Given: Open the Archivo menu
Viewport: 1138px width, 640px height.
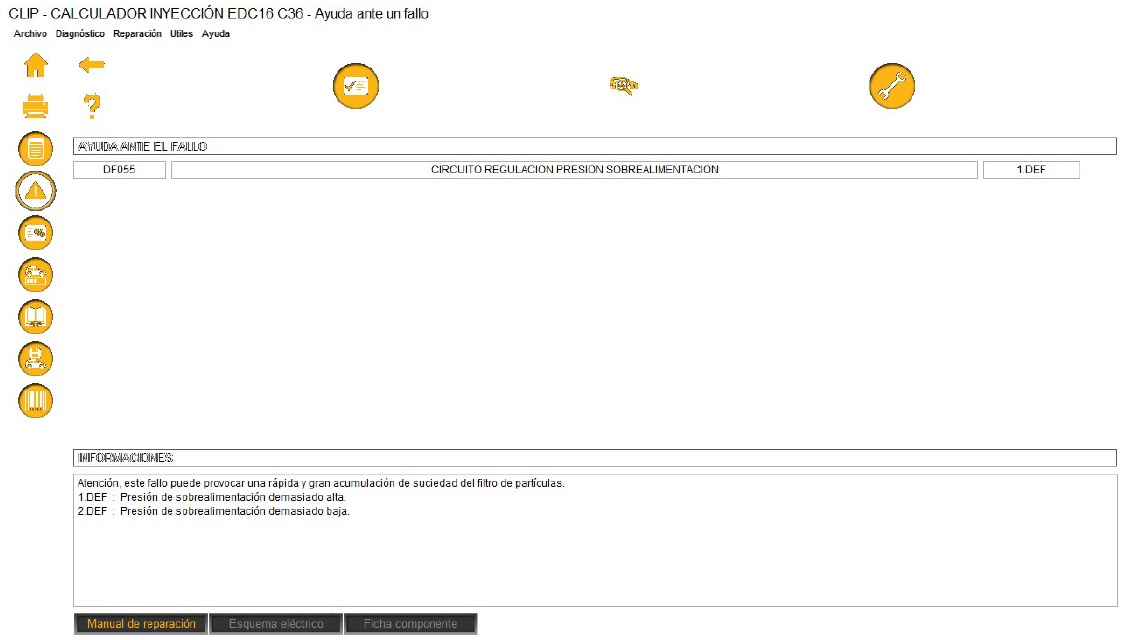Looking at the screenshot, I should 30,33.
